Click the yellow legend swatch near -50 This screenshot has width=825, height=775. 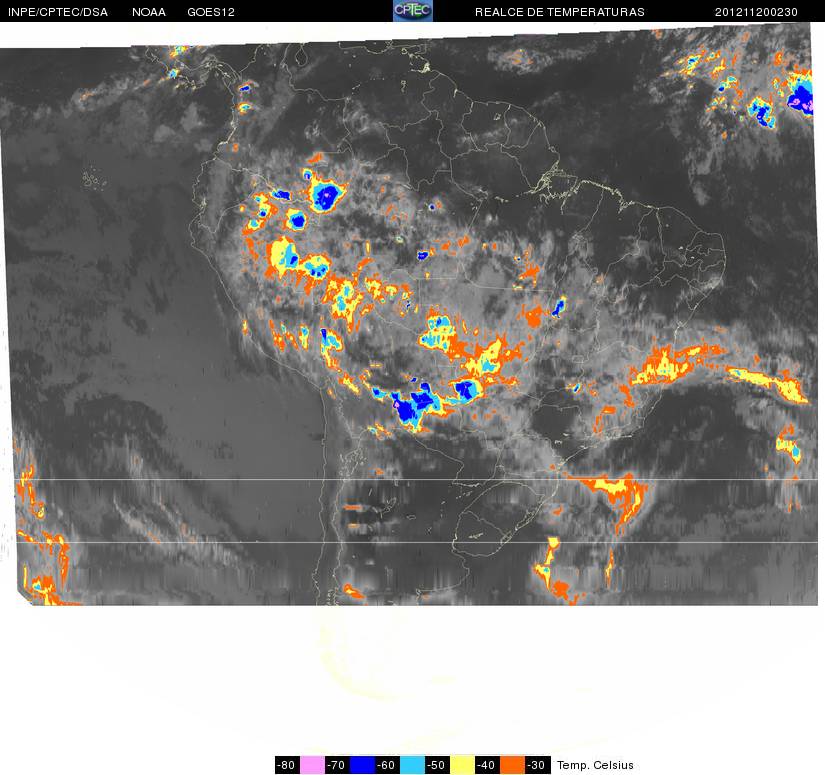coord(462,765)
